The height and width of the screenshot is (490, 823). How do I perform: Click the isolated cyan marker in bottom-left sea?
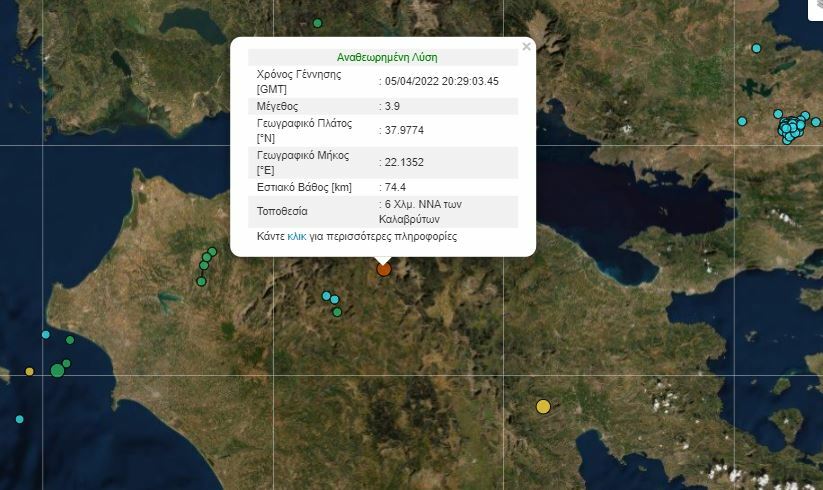pos(19,419)
